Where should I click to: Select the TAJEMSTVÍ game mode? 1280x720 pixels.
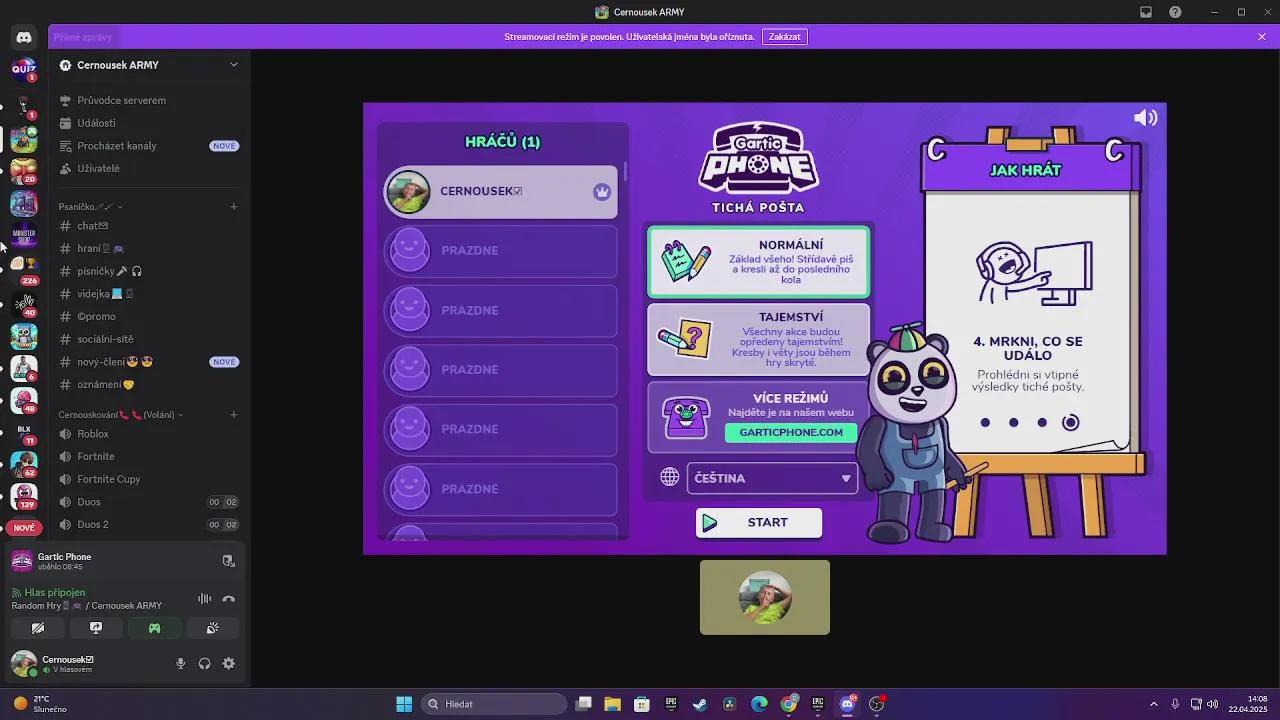[x=758, y=340]
